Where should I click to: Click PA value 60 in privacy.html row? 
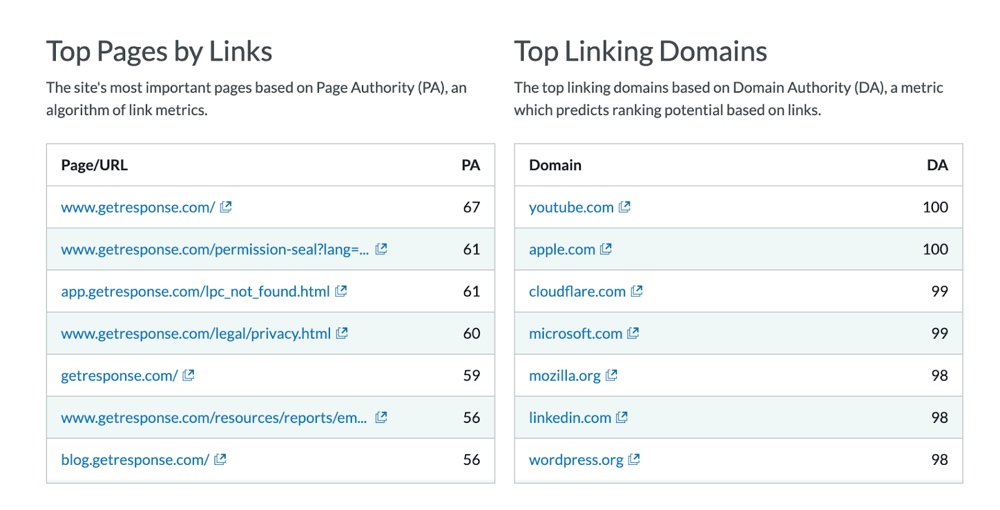pos(471,333)
